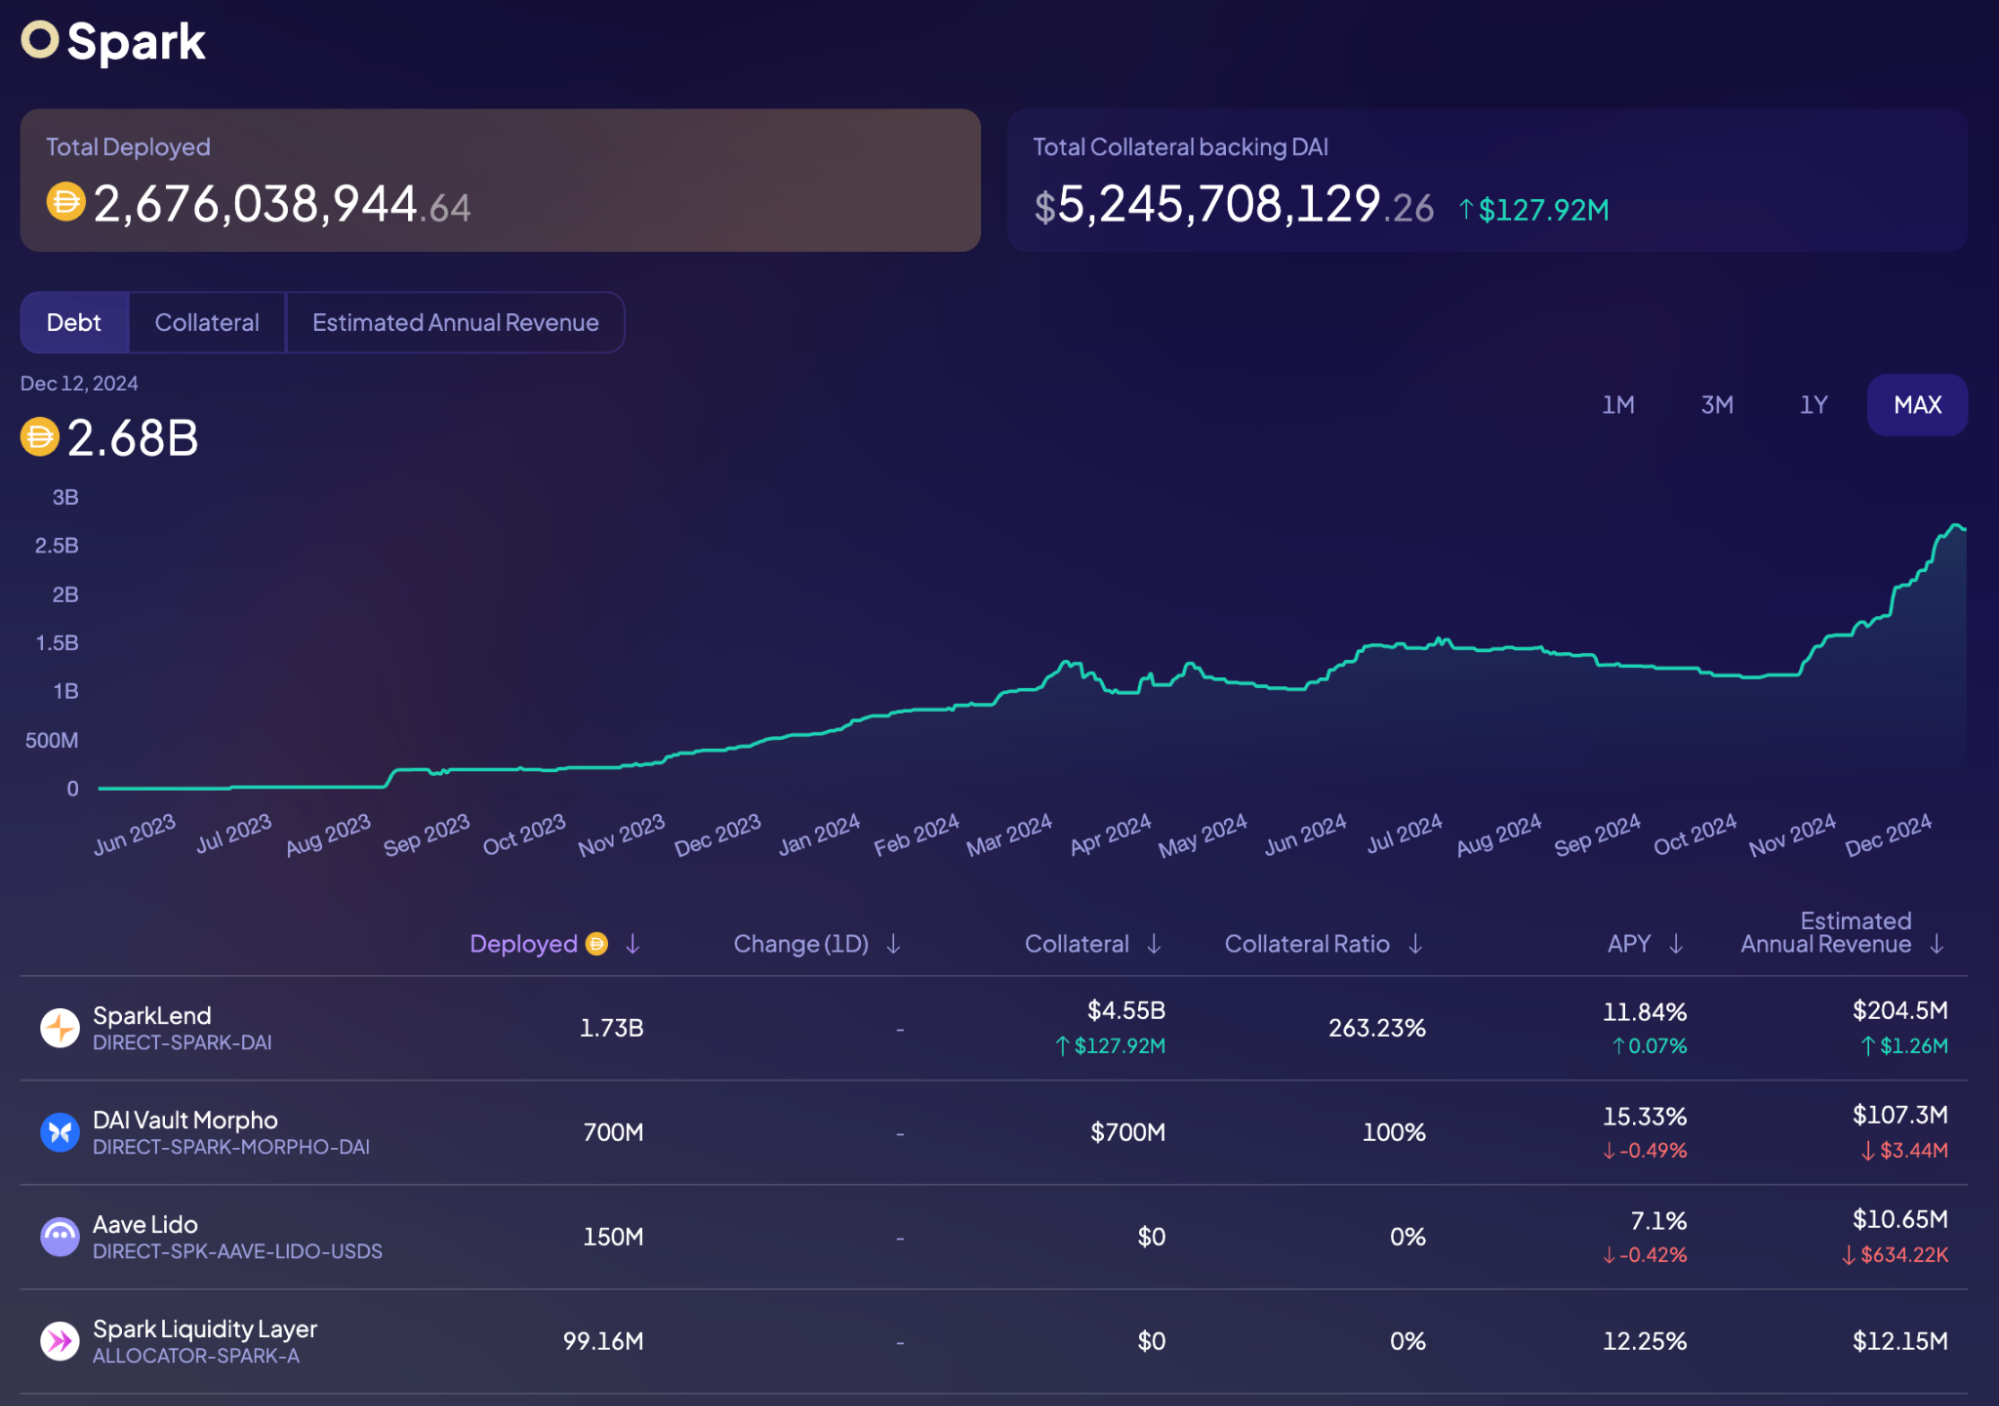Image resolution: width=1999 pixels, height=1406 pixels.
Task: Open the Estimated Annual Revenue tab
Action: coord(455,322)
